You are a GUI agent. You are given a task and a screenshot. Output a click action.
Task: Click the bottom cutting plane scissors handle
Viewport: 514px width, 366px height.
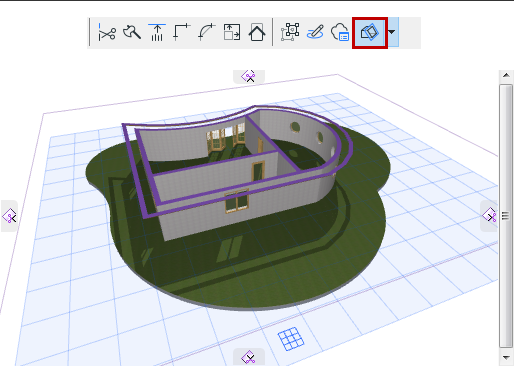coord(249,357)
